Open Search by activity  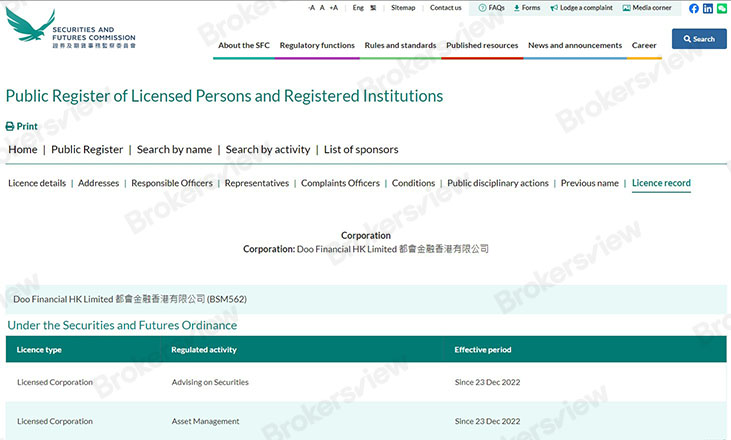[x=268, y=150]
